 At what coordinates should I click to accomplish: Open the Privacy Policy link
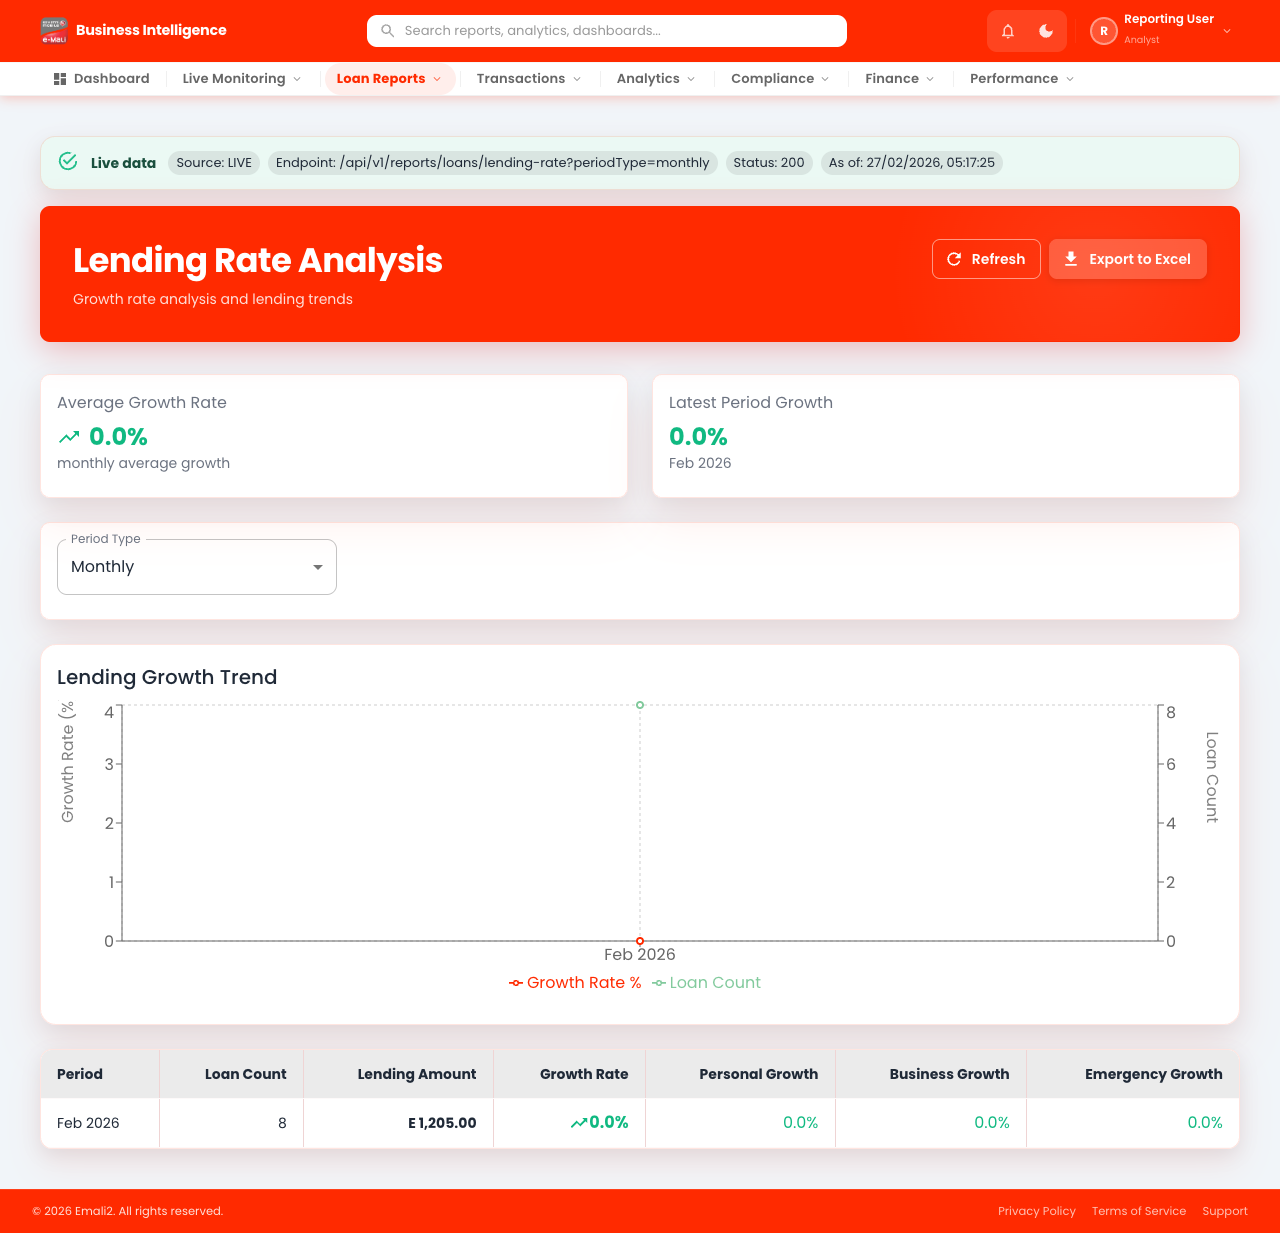click(x=1037, y=1211)
